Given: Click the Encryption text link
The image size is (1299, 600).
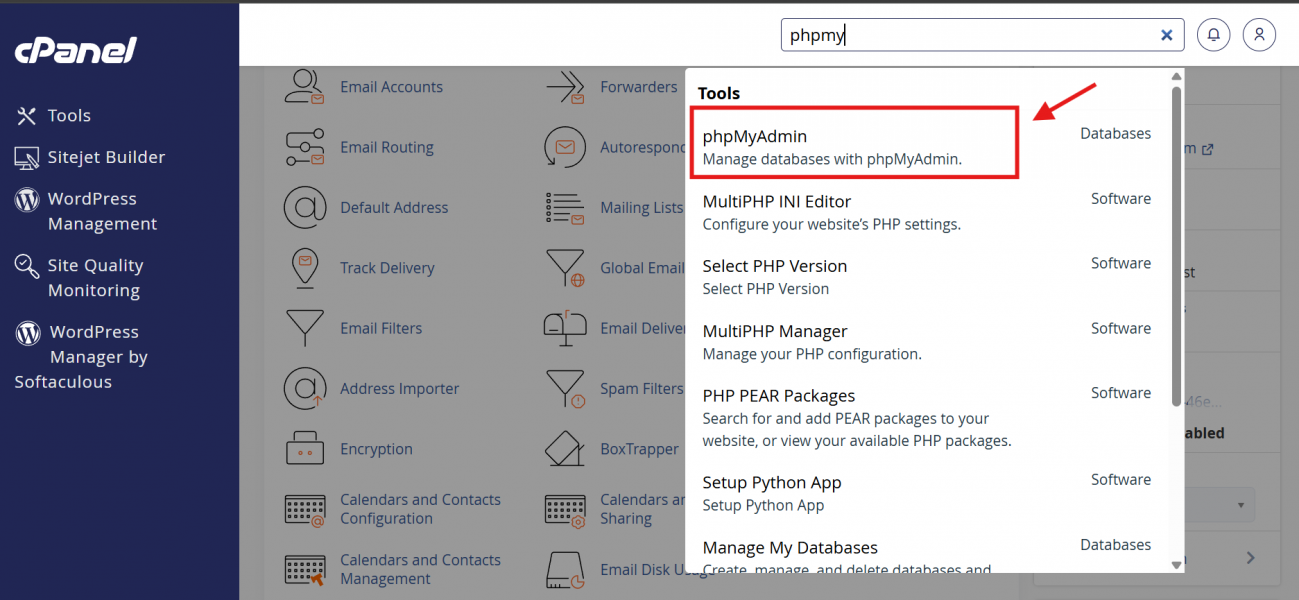Looking at the screenshot, I should 376,449.
